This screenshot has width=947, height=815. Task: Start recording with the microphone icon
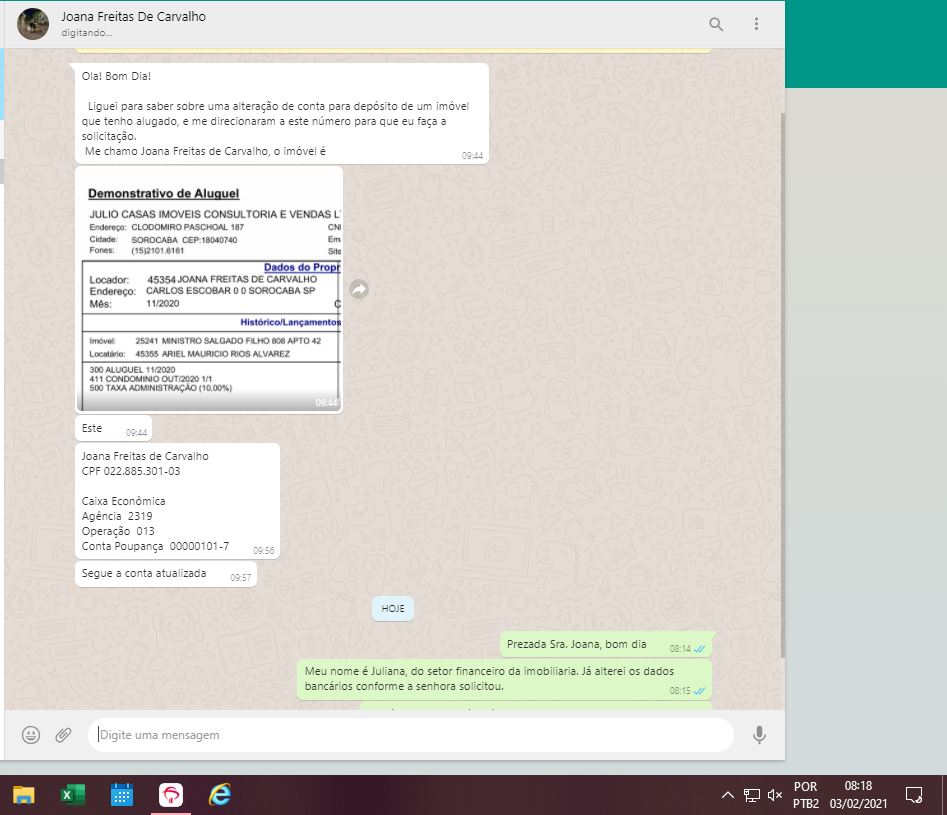(x=759, y=735)
